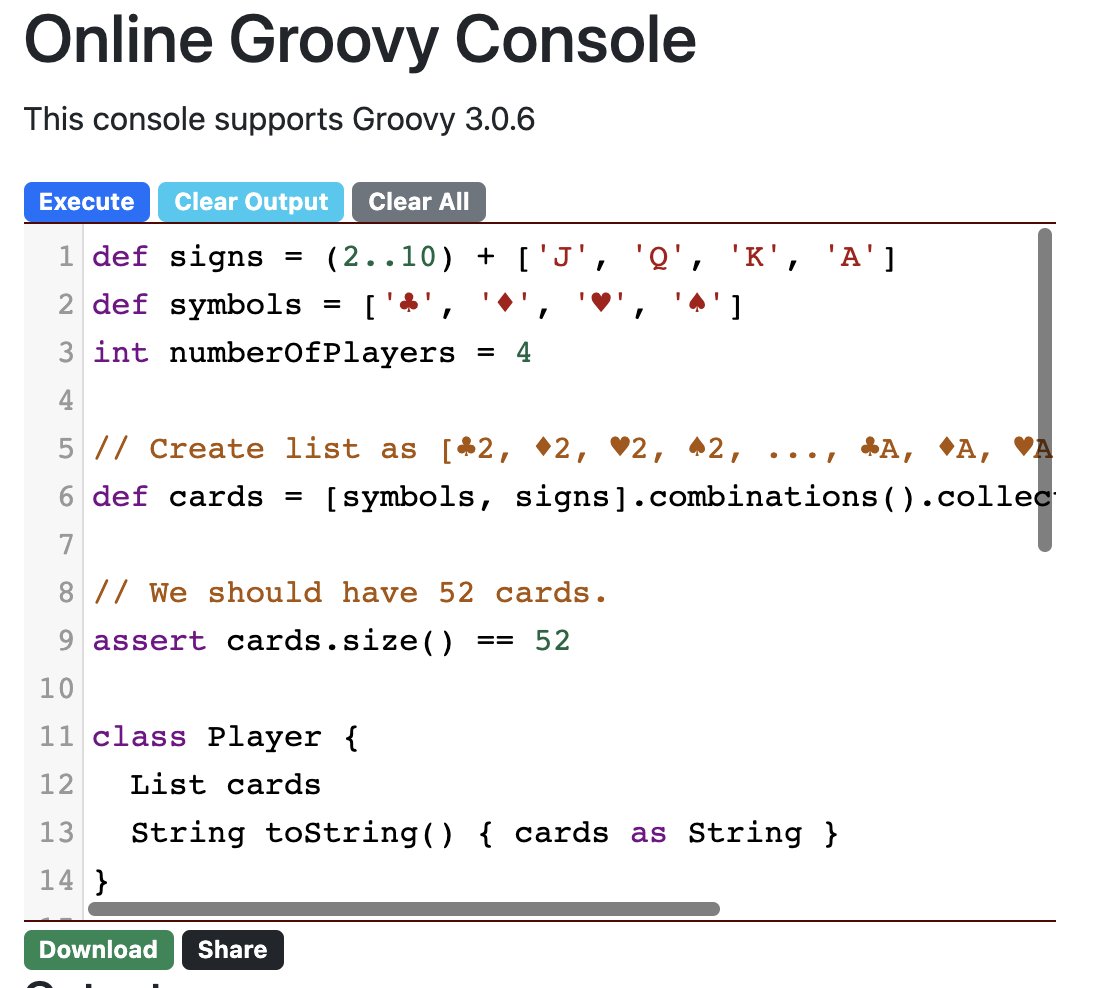Click the '// We should have 52 cards.' comment
Screen dimensions: 1106x988
pyautogui.click(x=350, y=592)
